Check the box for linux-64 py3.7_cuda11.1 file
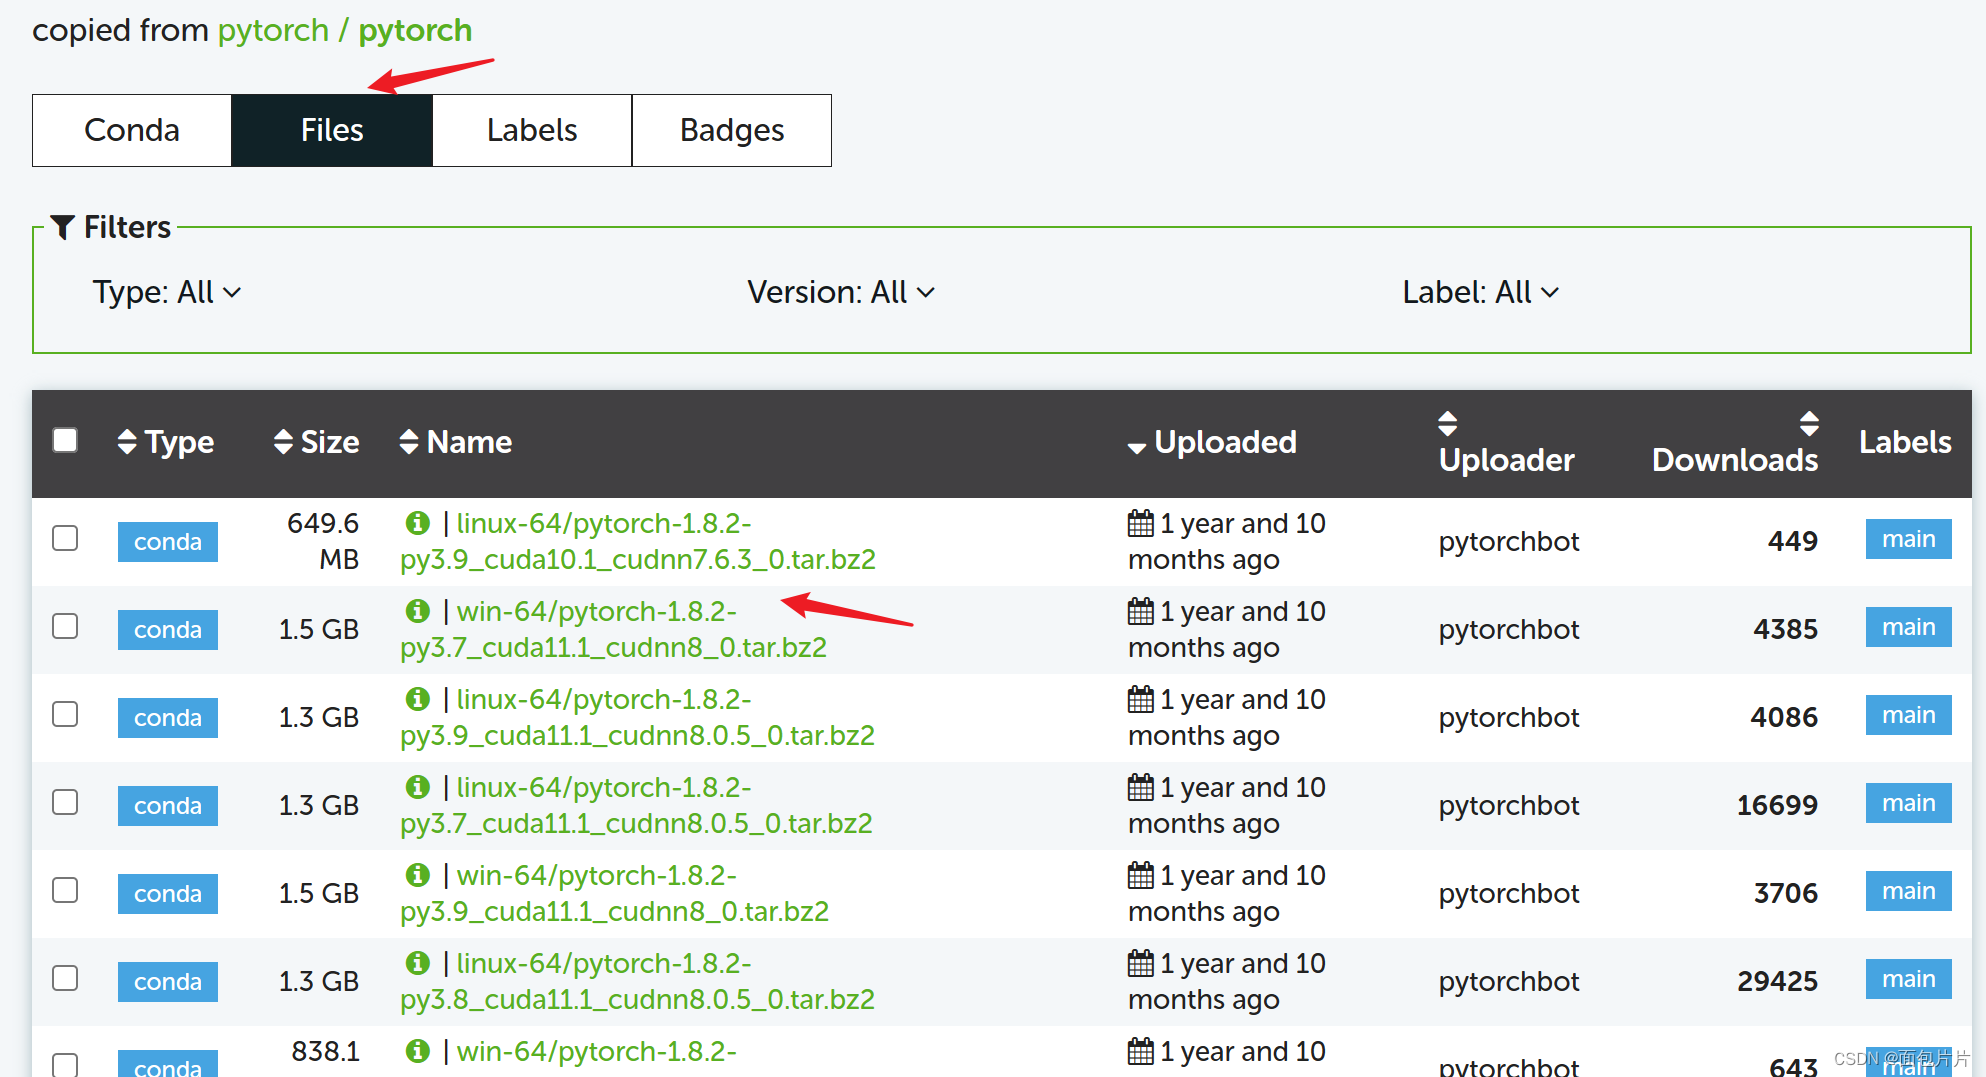 tap(65, 802)
